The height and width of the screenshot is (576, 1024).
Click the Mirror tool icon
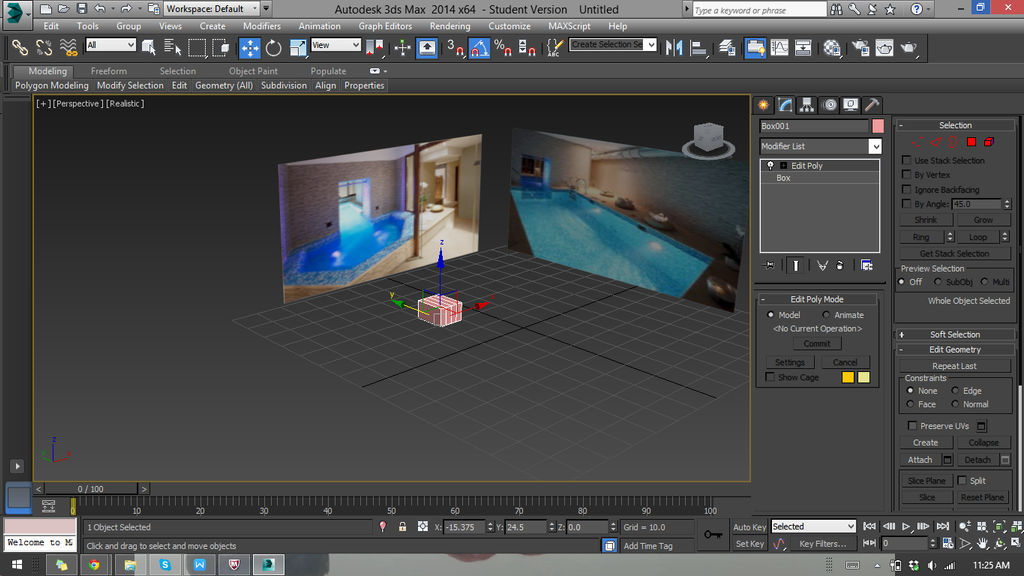(673, 48)
